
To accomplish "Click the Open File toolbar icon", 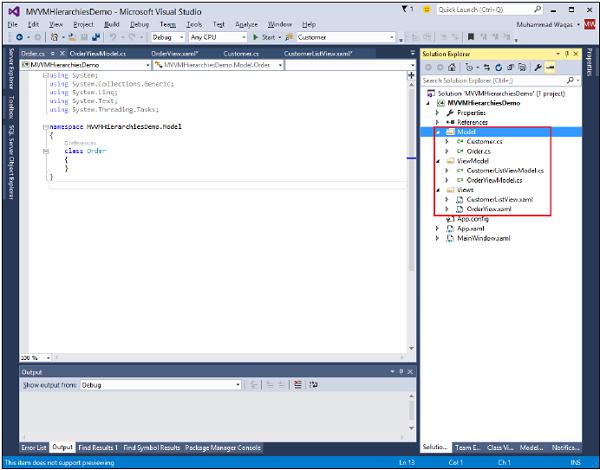I will point(72,37).
